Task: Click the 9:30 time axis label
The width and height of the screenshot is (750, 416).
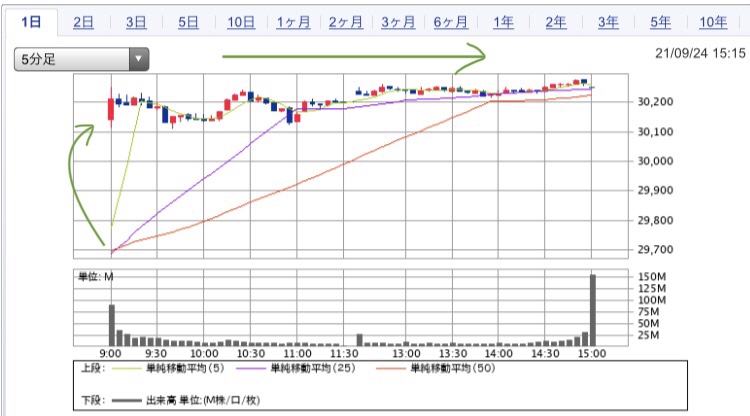Action: tap(156, 354)
